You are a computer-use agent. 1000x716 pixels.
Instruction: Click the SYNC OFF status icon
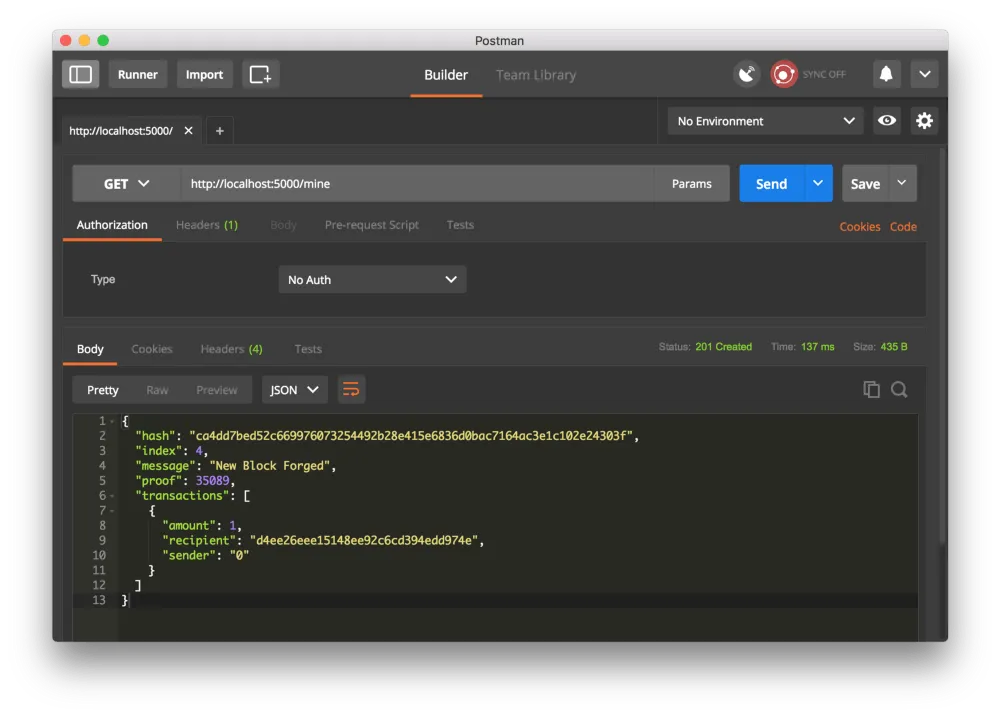pyautogui.click(x=783, y=73)
